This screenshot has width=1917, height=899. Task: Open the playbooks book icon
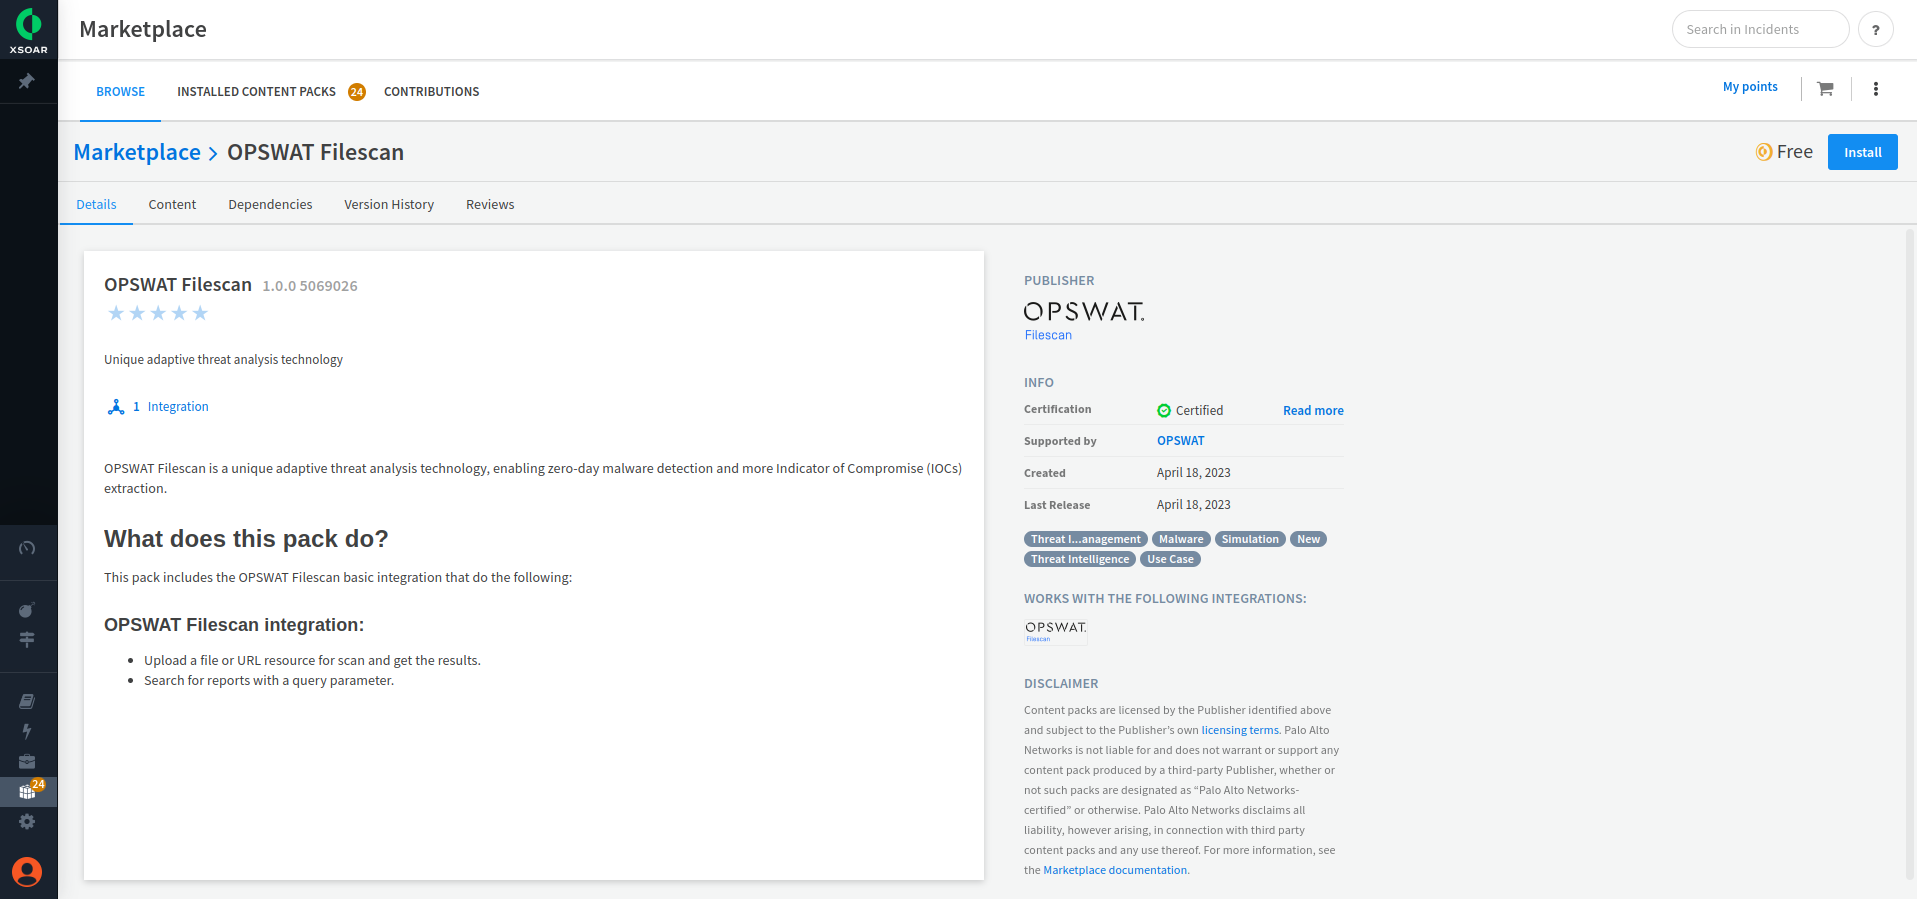27,701
